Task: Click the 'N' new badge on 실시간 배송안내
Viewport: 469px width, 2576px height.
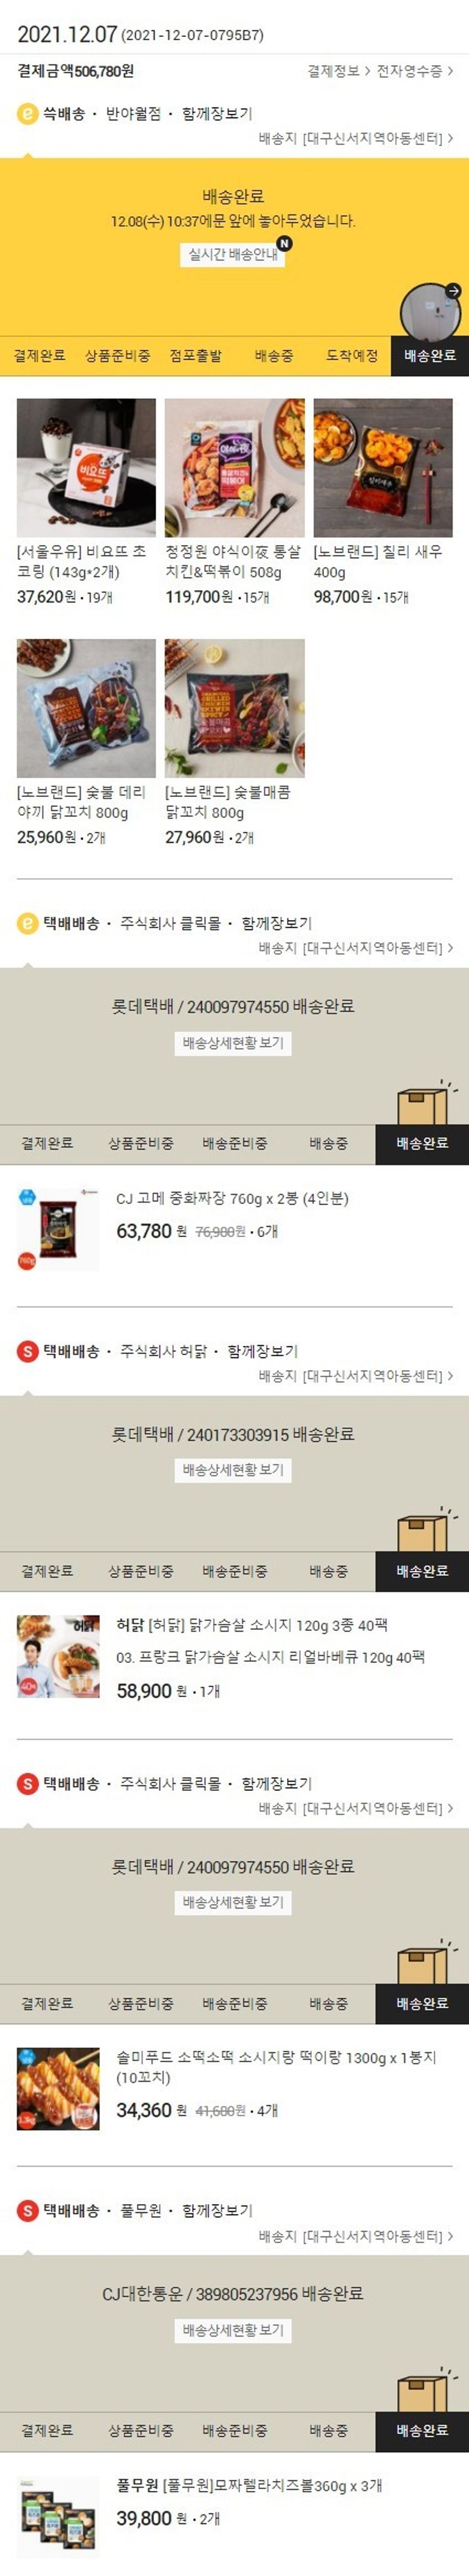Action: (285, 243)
